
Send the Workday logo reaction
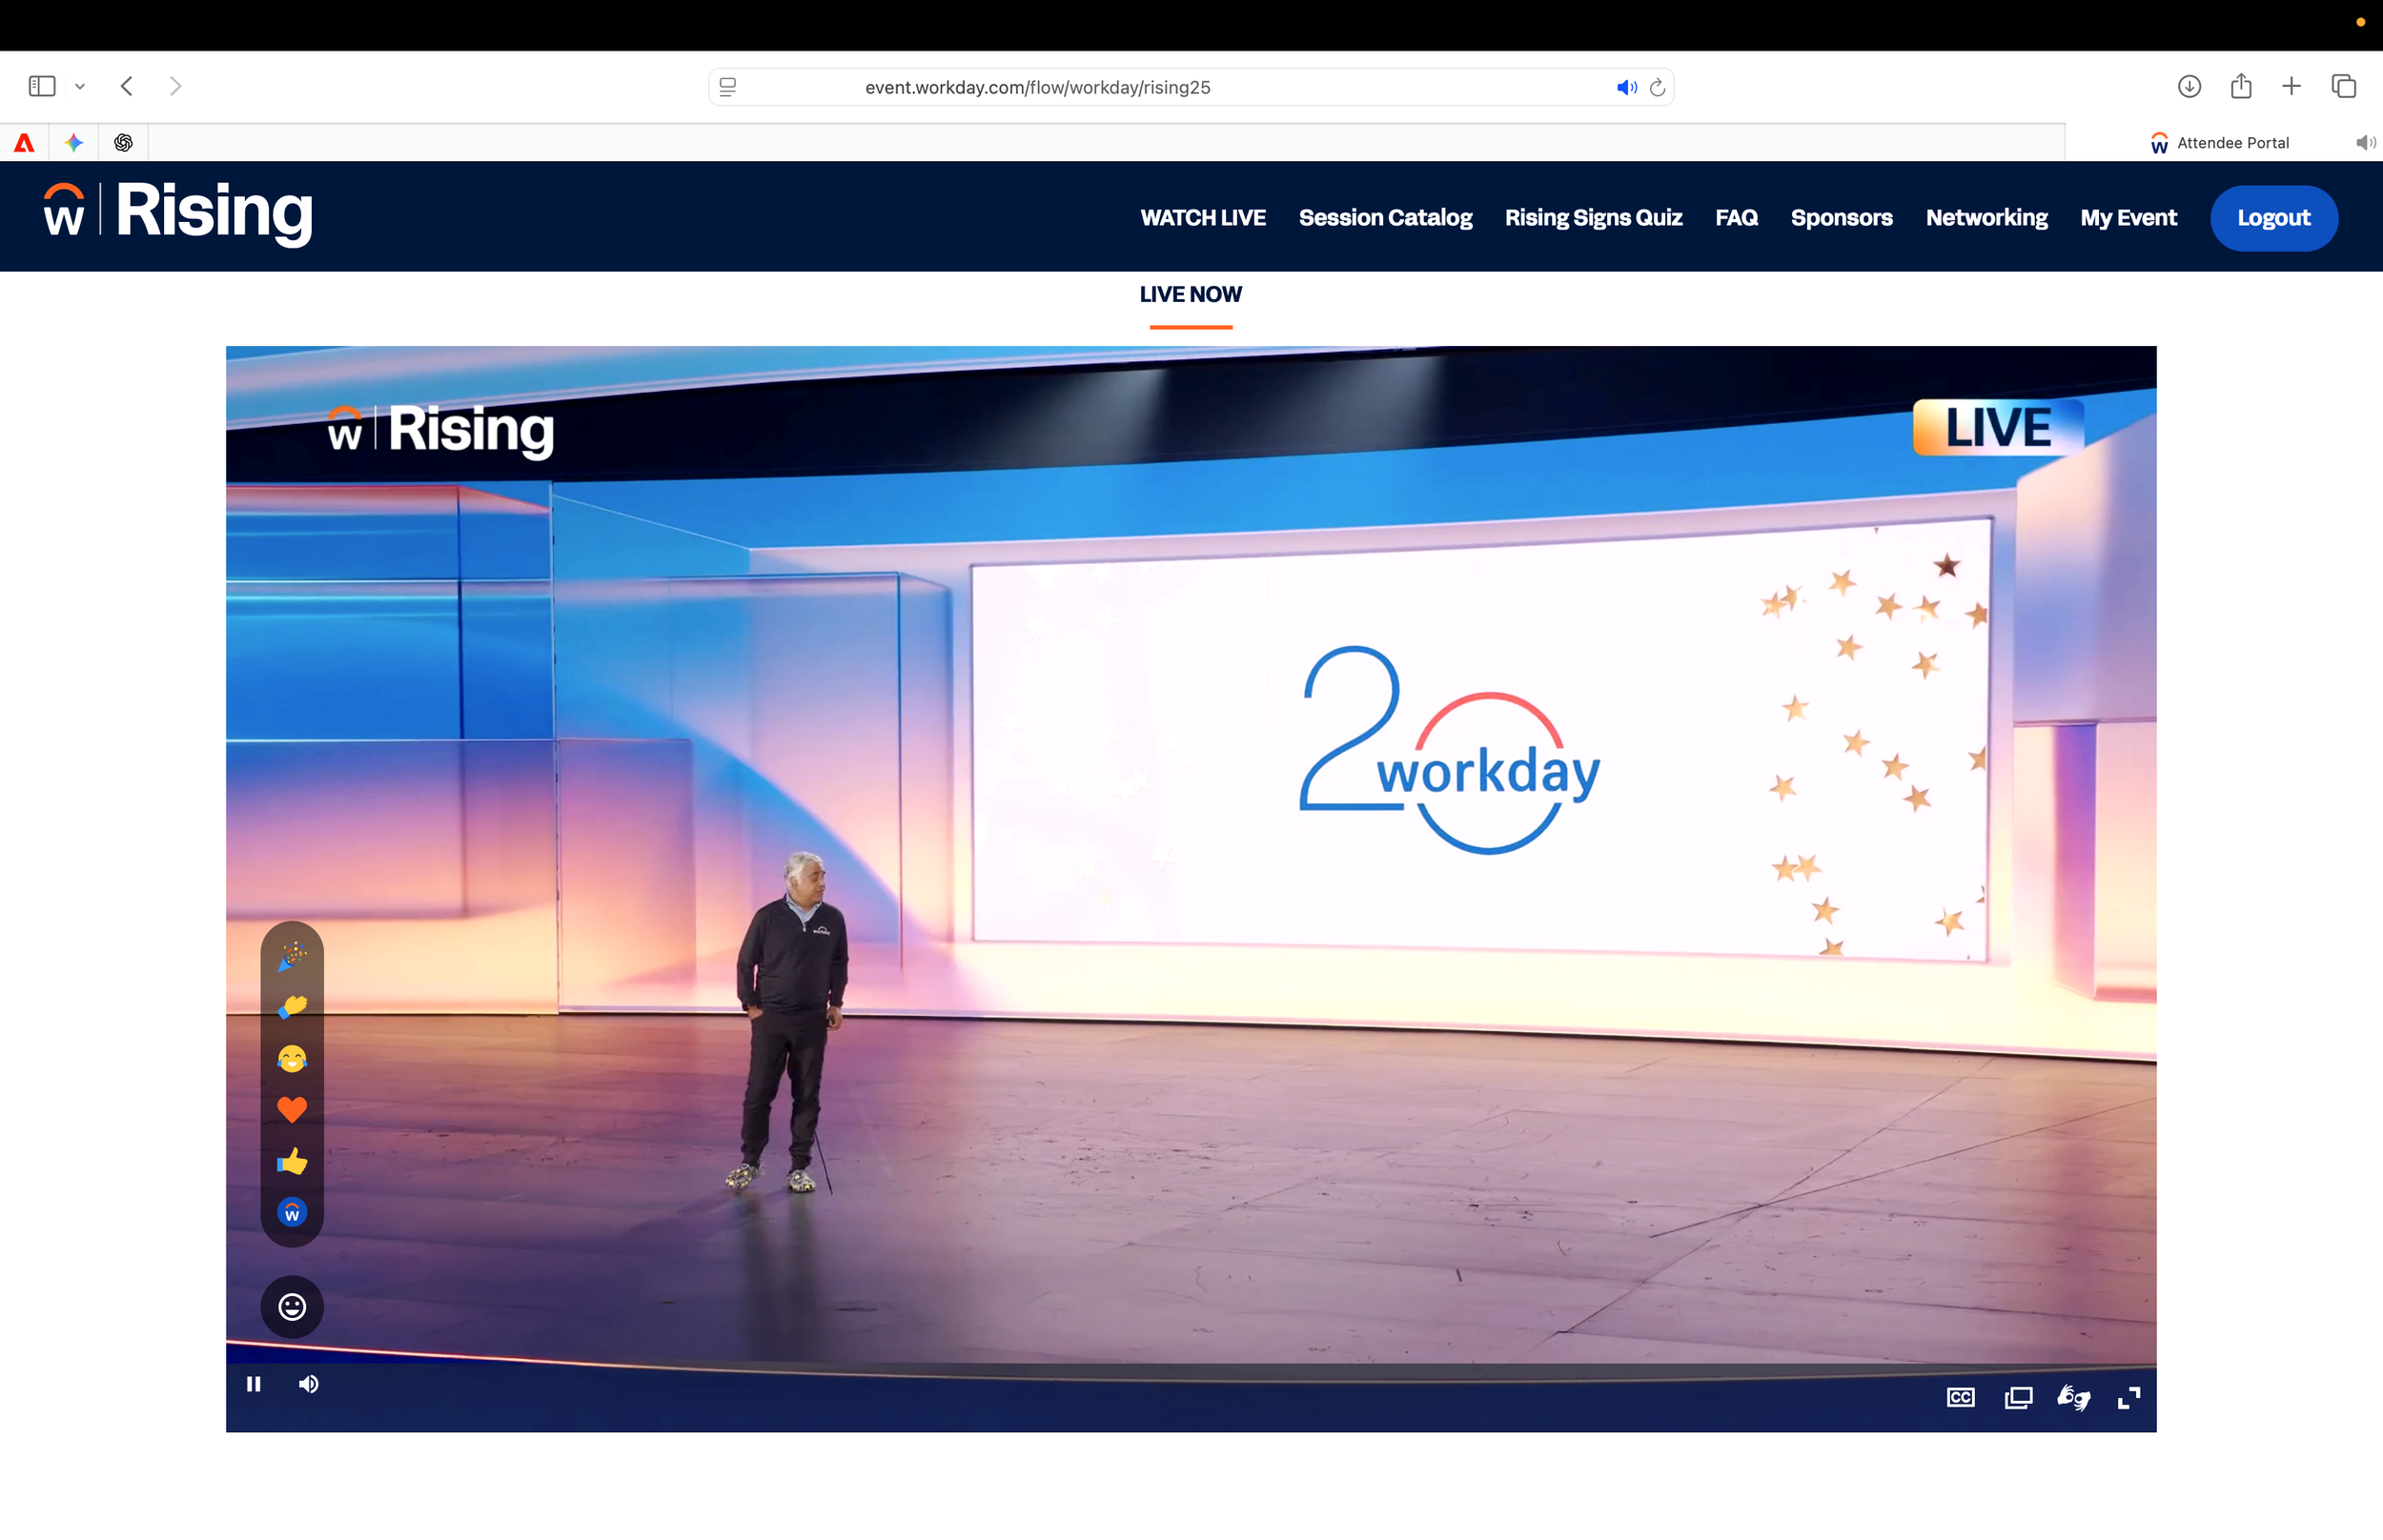tap(292, 1213)
